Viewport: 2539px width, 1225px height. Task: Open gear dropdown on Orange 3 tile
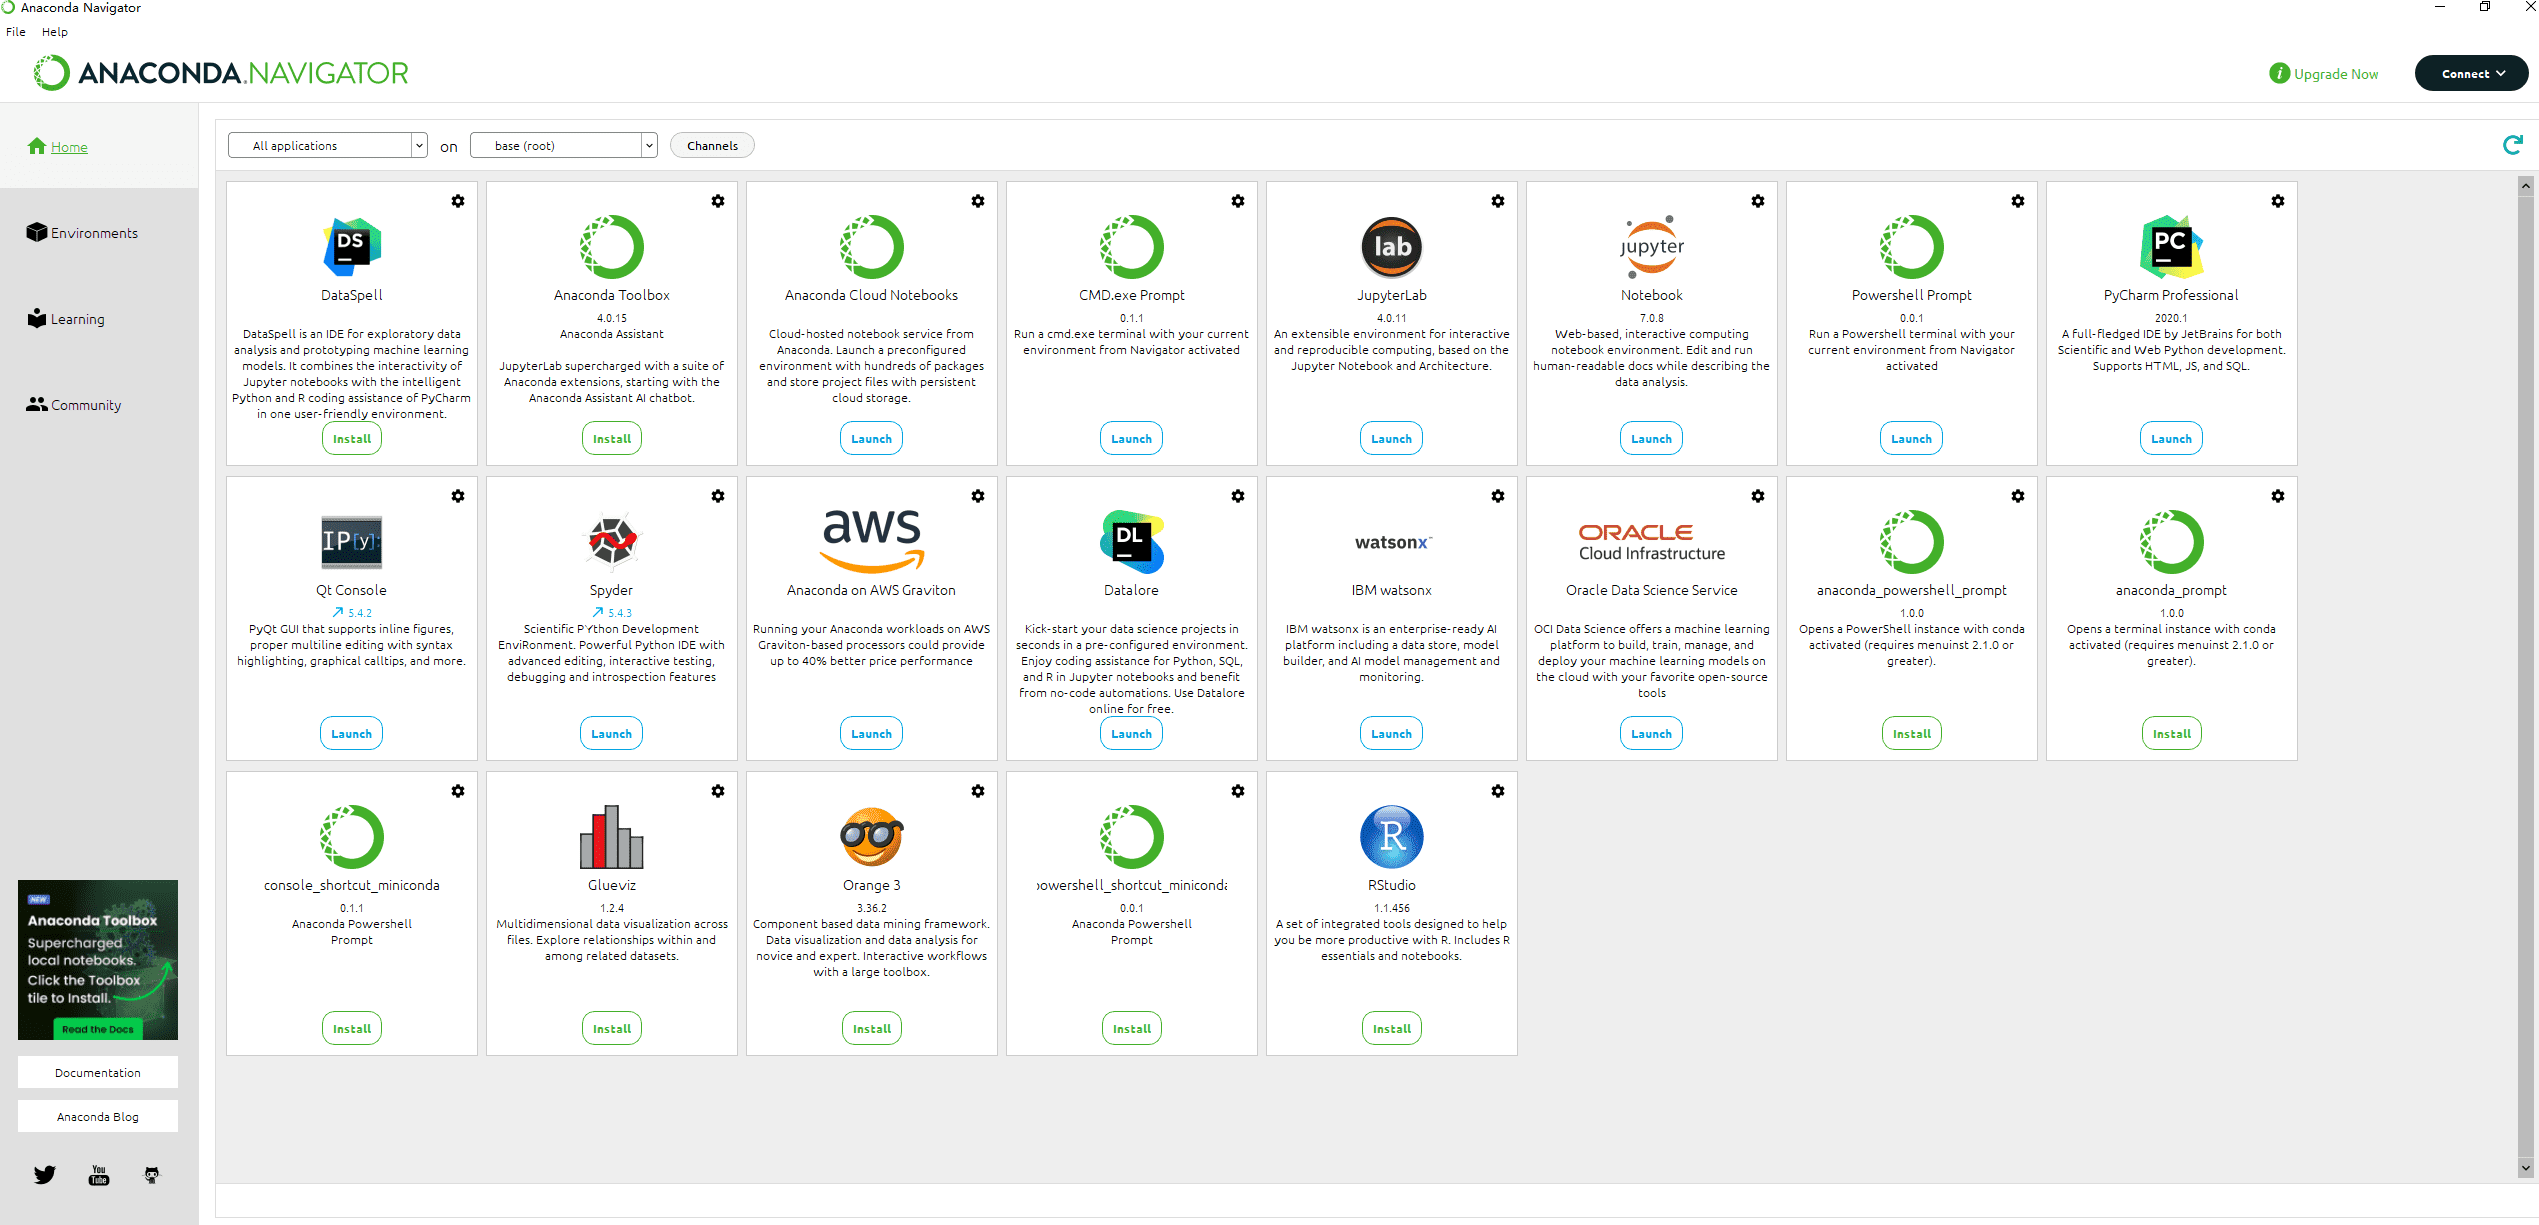point(978,791)
